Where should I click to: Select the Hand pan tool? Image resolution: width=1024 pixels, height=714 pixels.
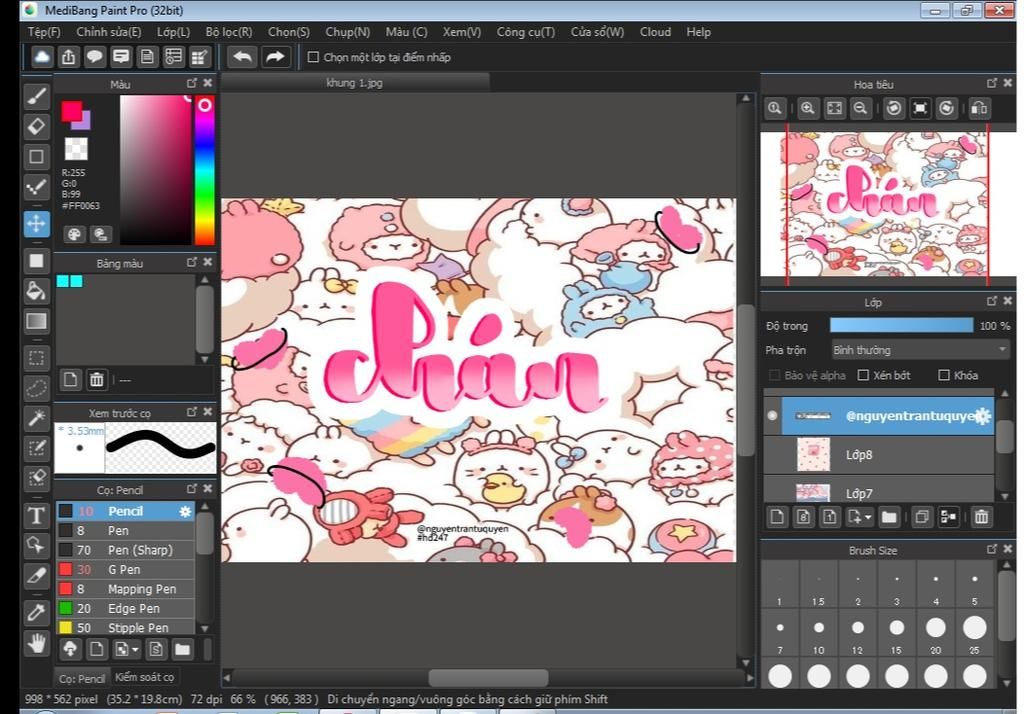37,643
